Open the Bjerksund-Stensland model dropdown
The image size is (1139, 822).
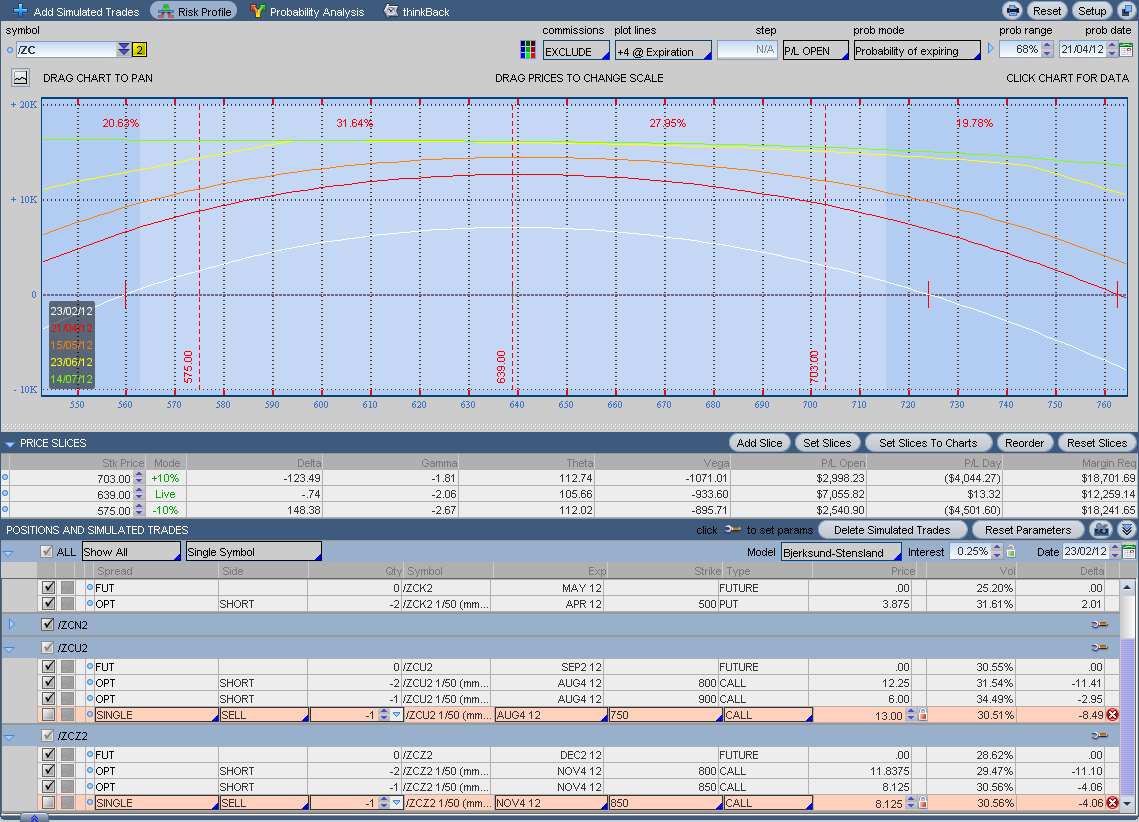click(x=840, y=552)
